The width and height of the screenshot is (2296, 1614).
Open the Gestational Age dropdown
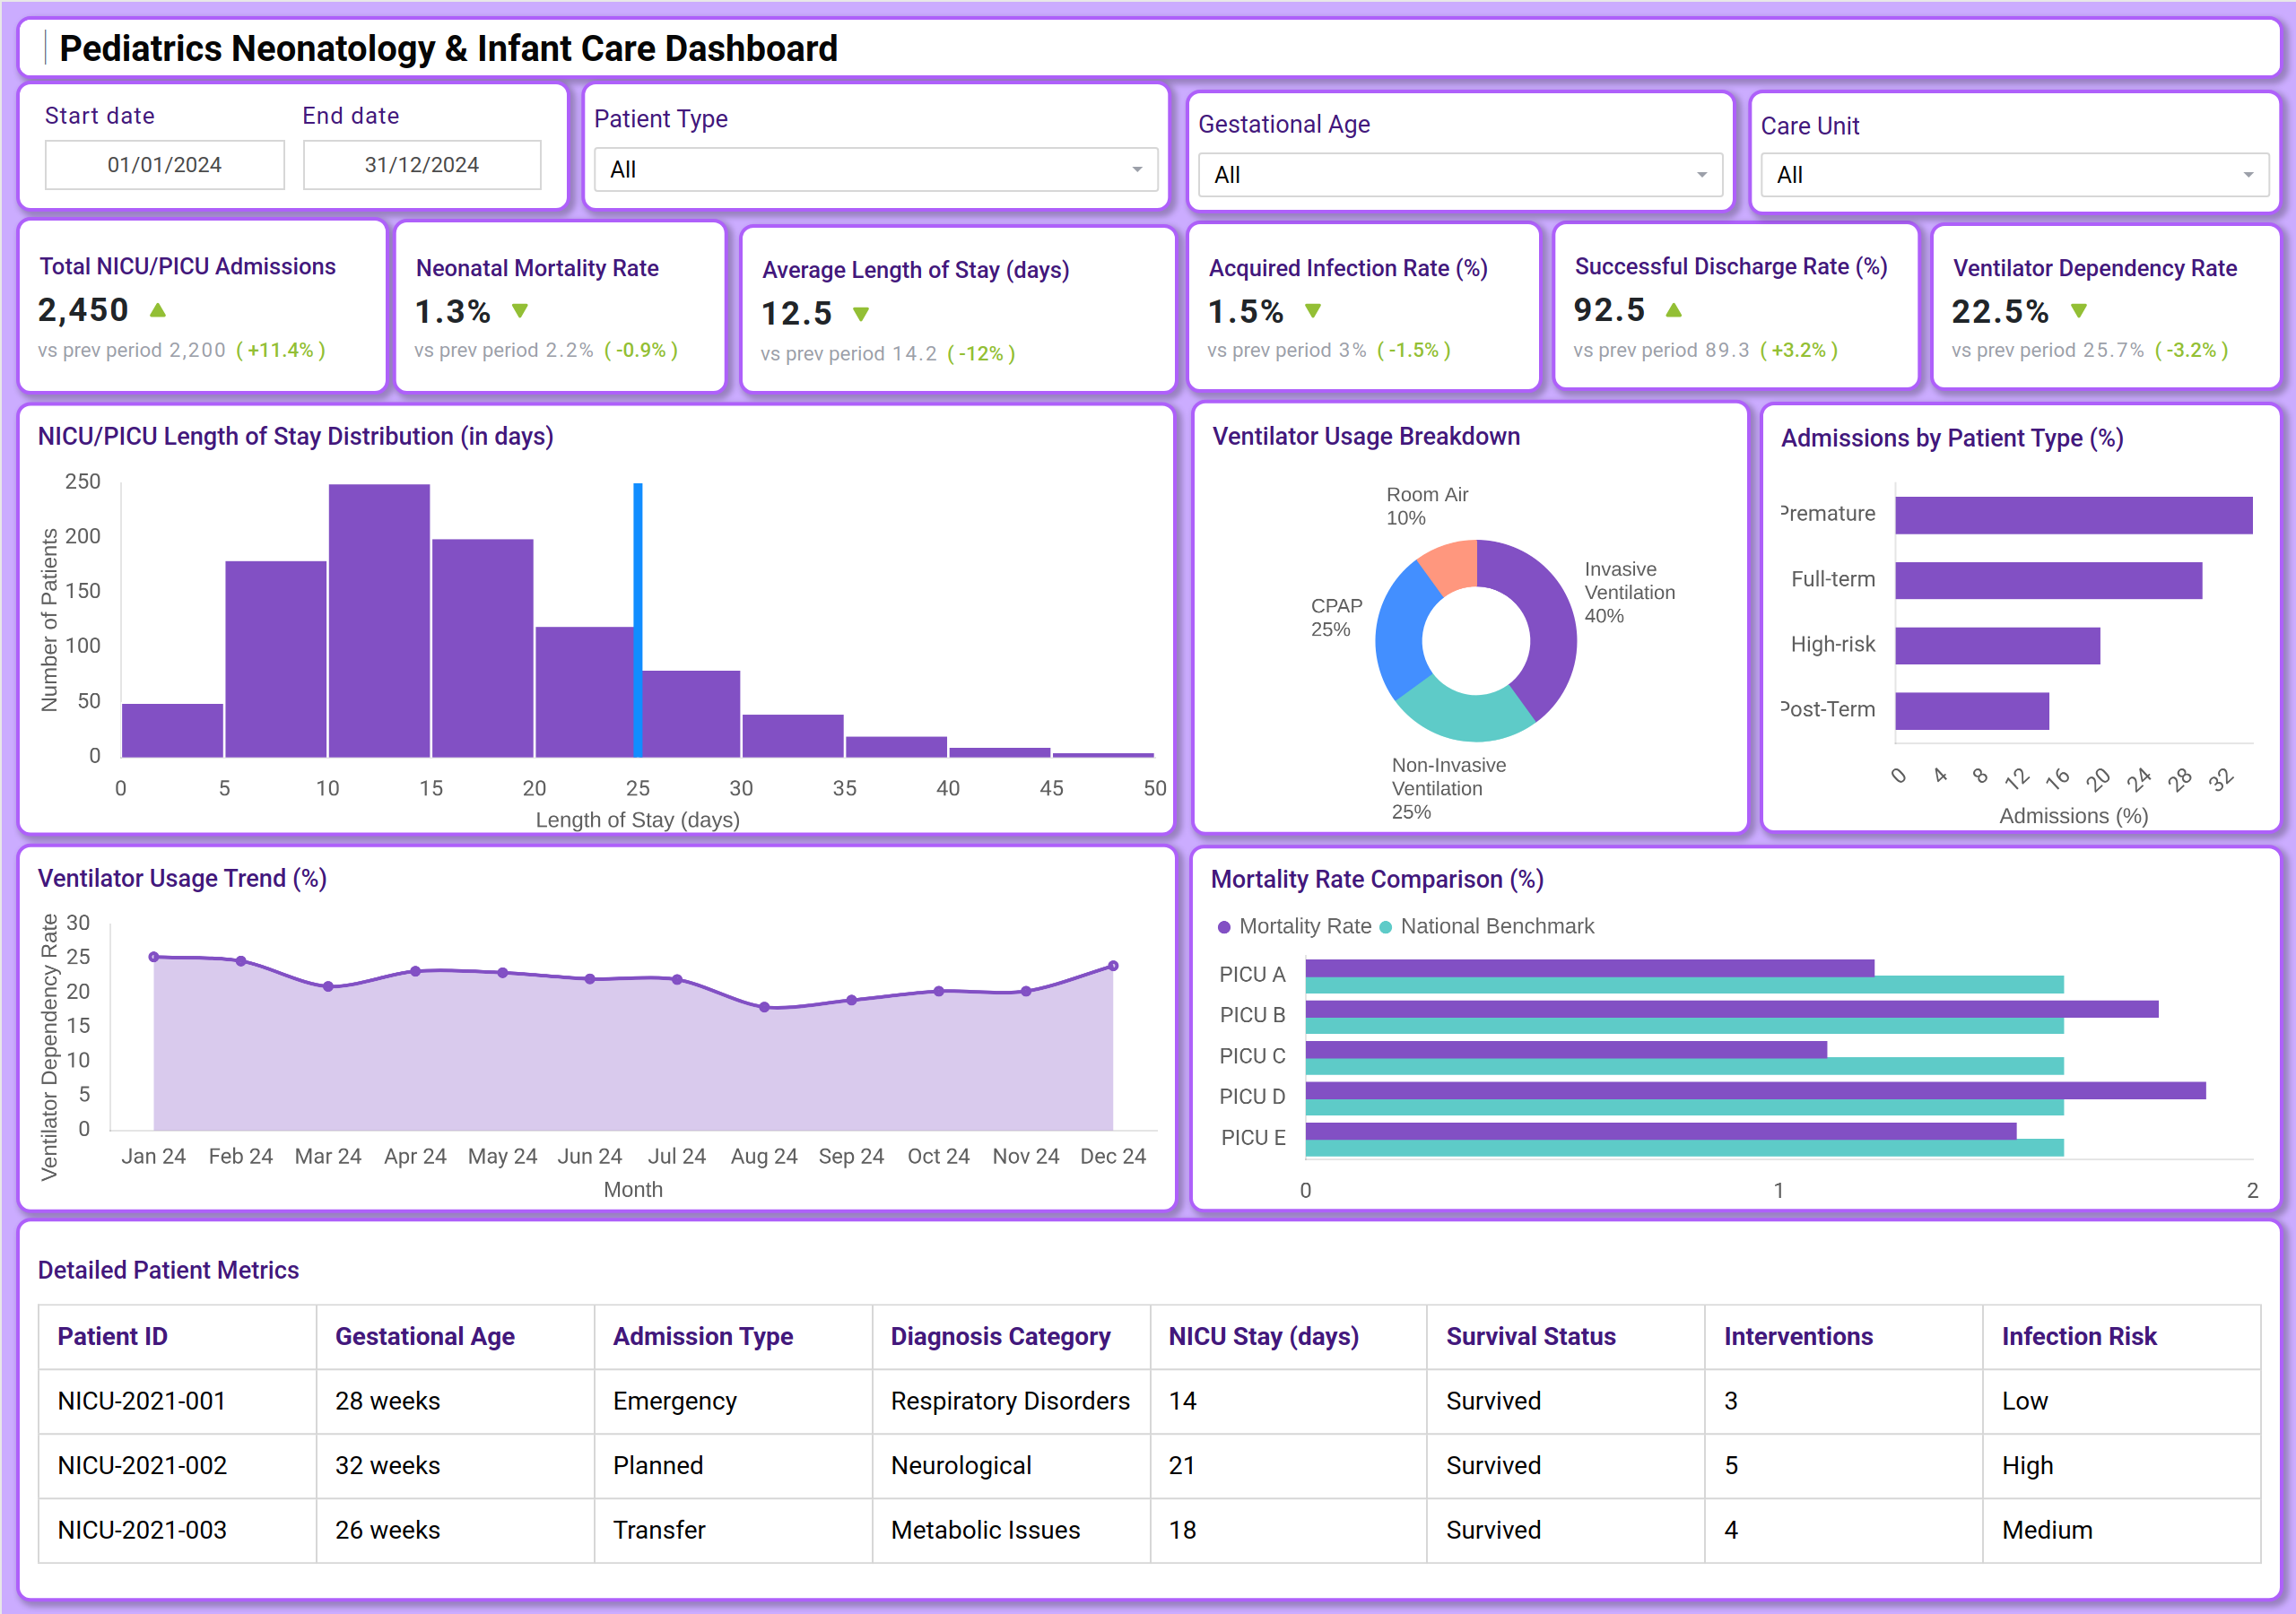click(1460, 175)
